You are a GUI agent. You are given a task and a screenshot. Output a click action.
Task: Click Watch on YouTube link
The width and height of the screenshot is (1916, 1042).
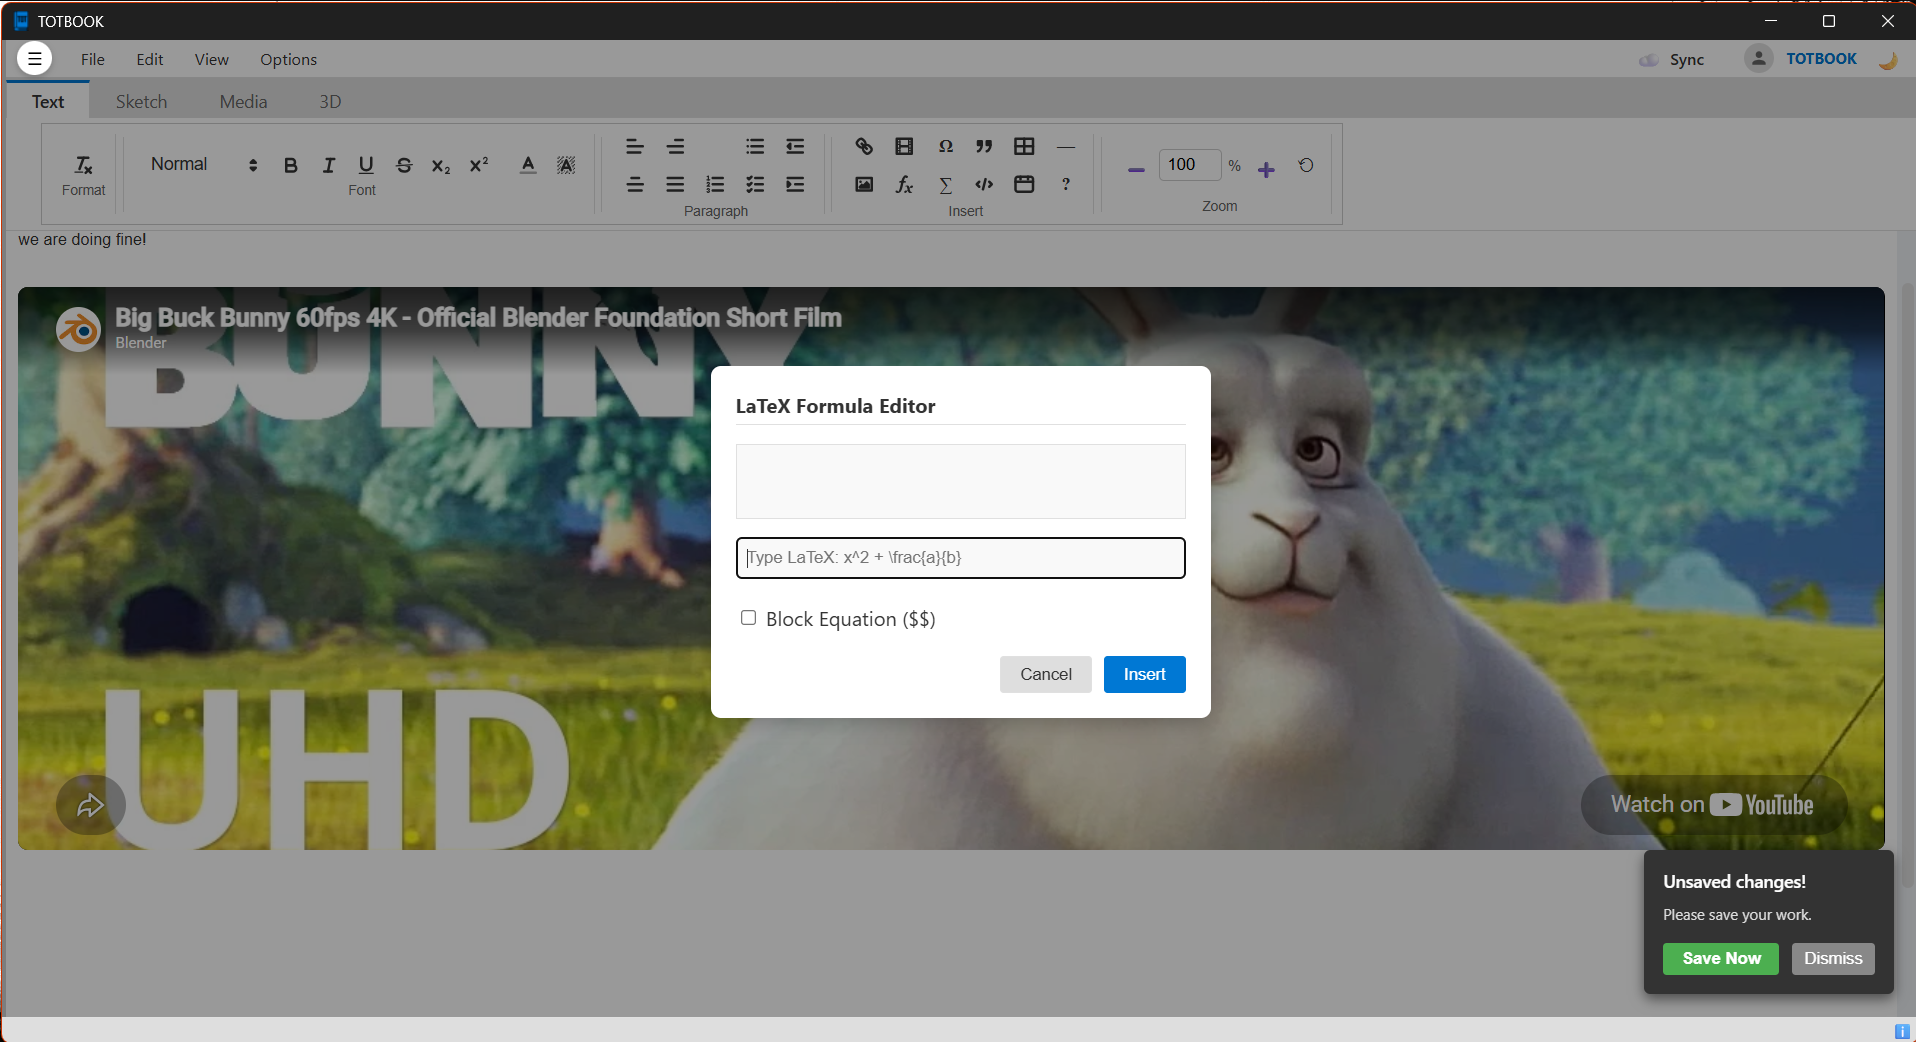tap(1712, 805)
